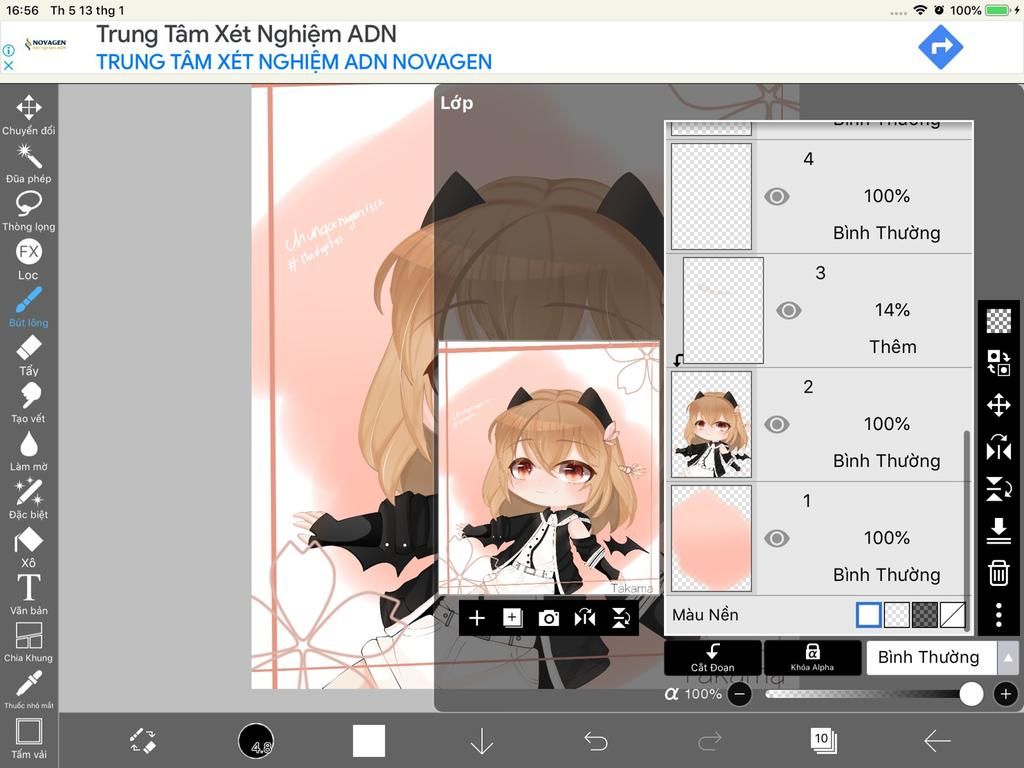This screenshot has height=768, width=1024.
Task: Tap the back arrow in bottom bar
Action: point(937,741)
